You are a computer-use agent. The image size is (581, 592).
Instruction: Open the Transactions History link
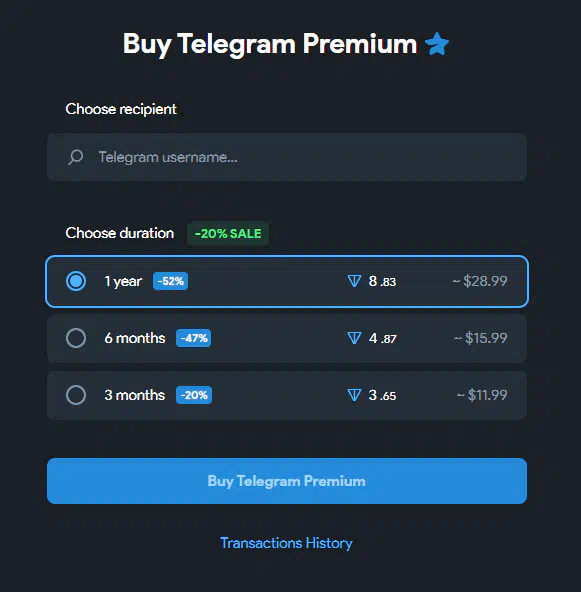click(287, 543)
